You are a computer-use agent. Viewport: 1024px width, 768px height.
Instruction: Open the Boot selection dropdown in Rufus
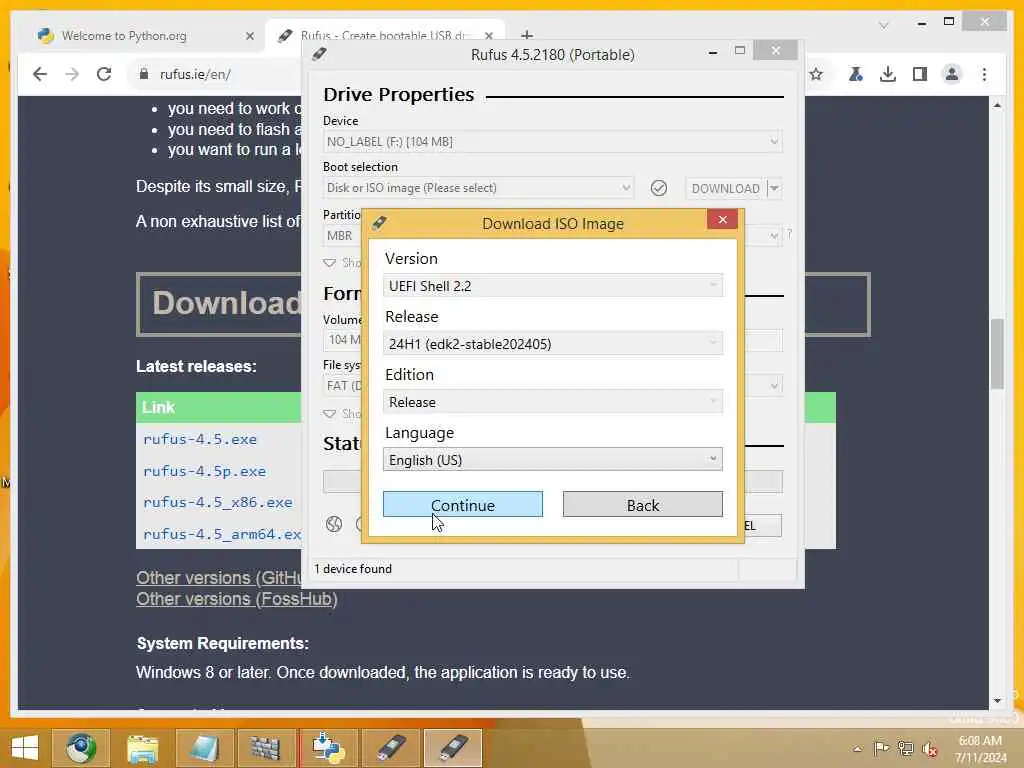(478, 188)
